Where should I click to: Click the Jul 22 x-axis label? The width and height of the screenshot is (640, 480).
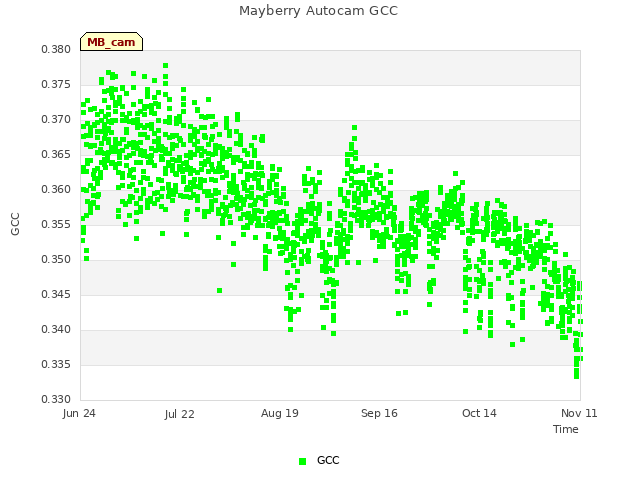click(x=180, y=414)
